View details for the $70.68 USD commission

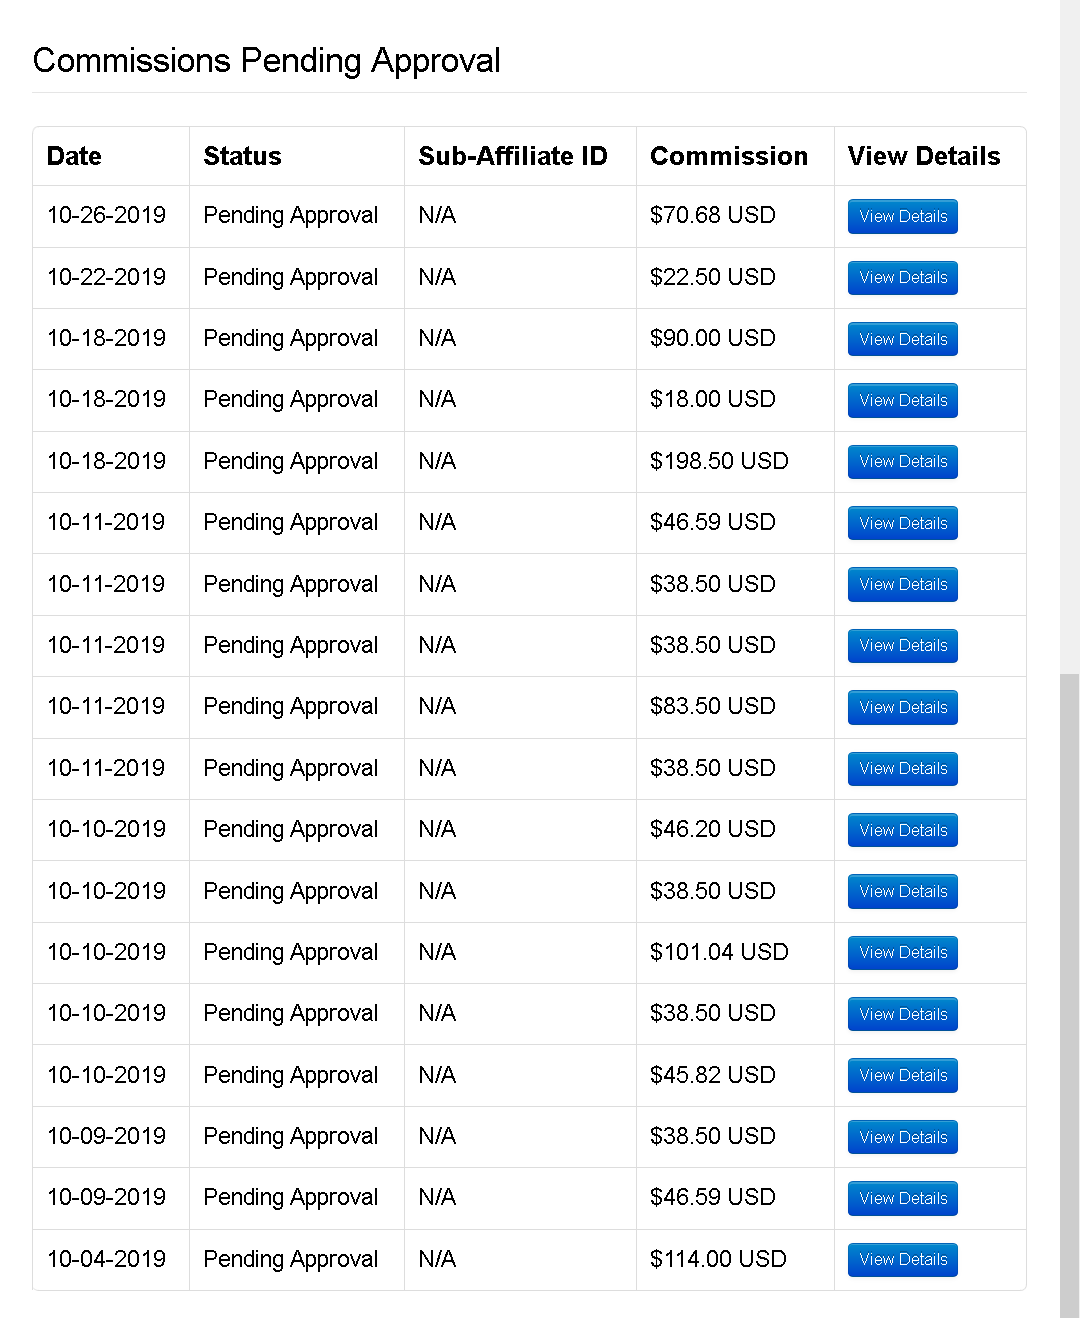902,216
